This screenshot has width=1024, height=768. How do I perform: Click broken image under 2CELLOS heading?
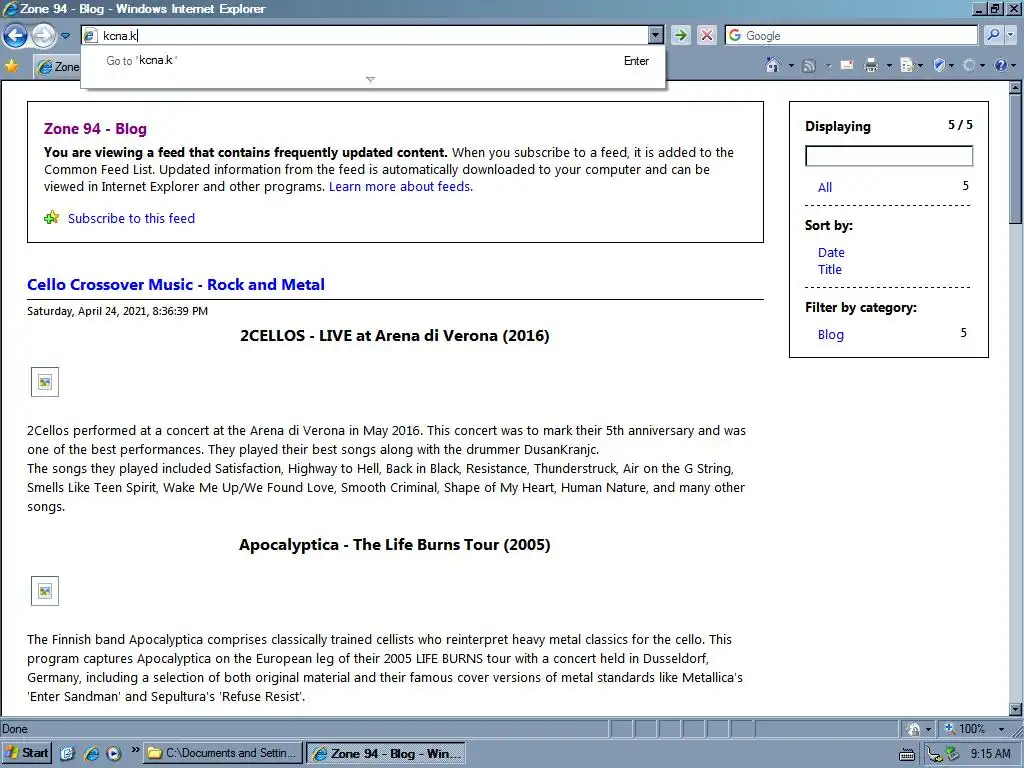45,382
